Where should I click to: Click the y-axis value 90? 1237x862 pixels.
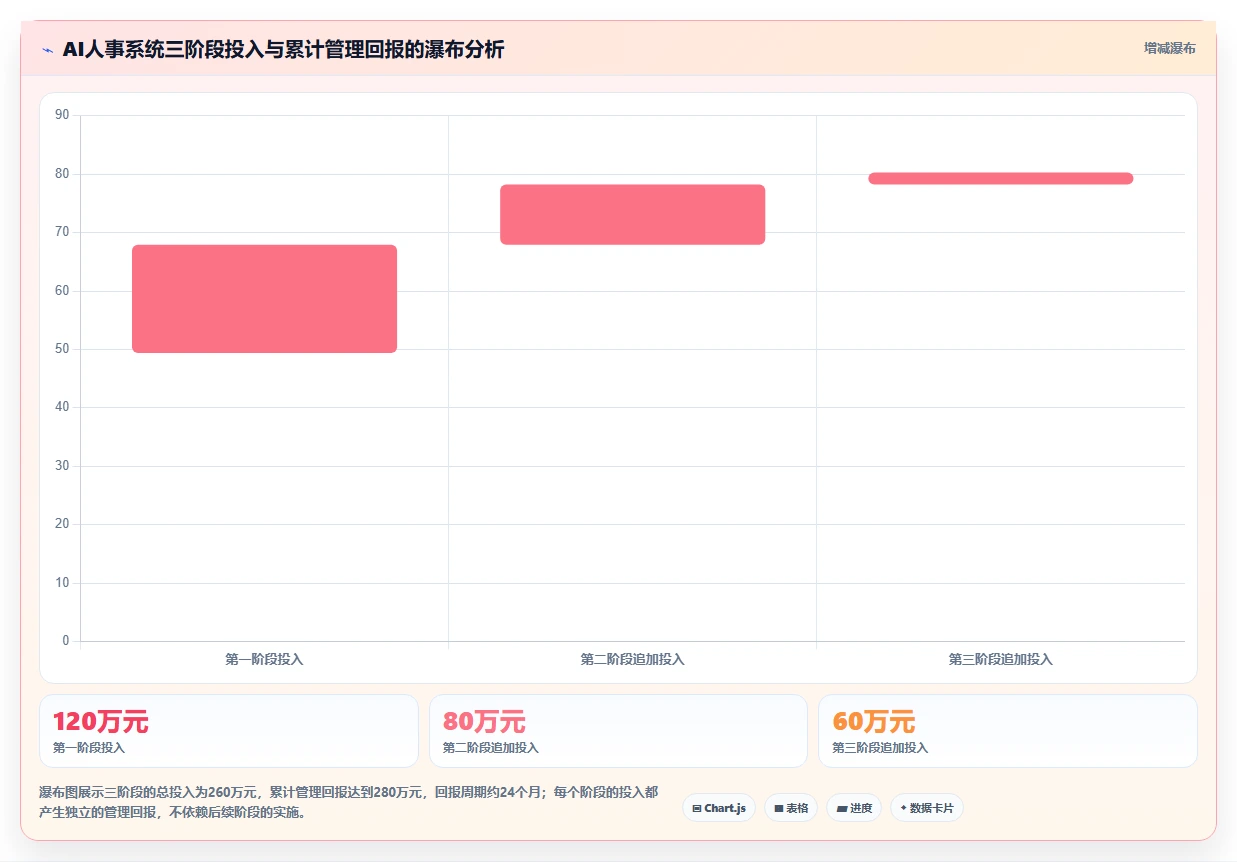[x=62, y=115]
